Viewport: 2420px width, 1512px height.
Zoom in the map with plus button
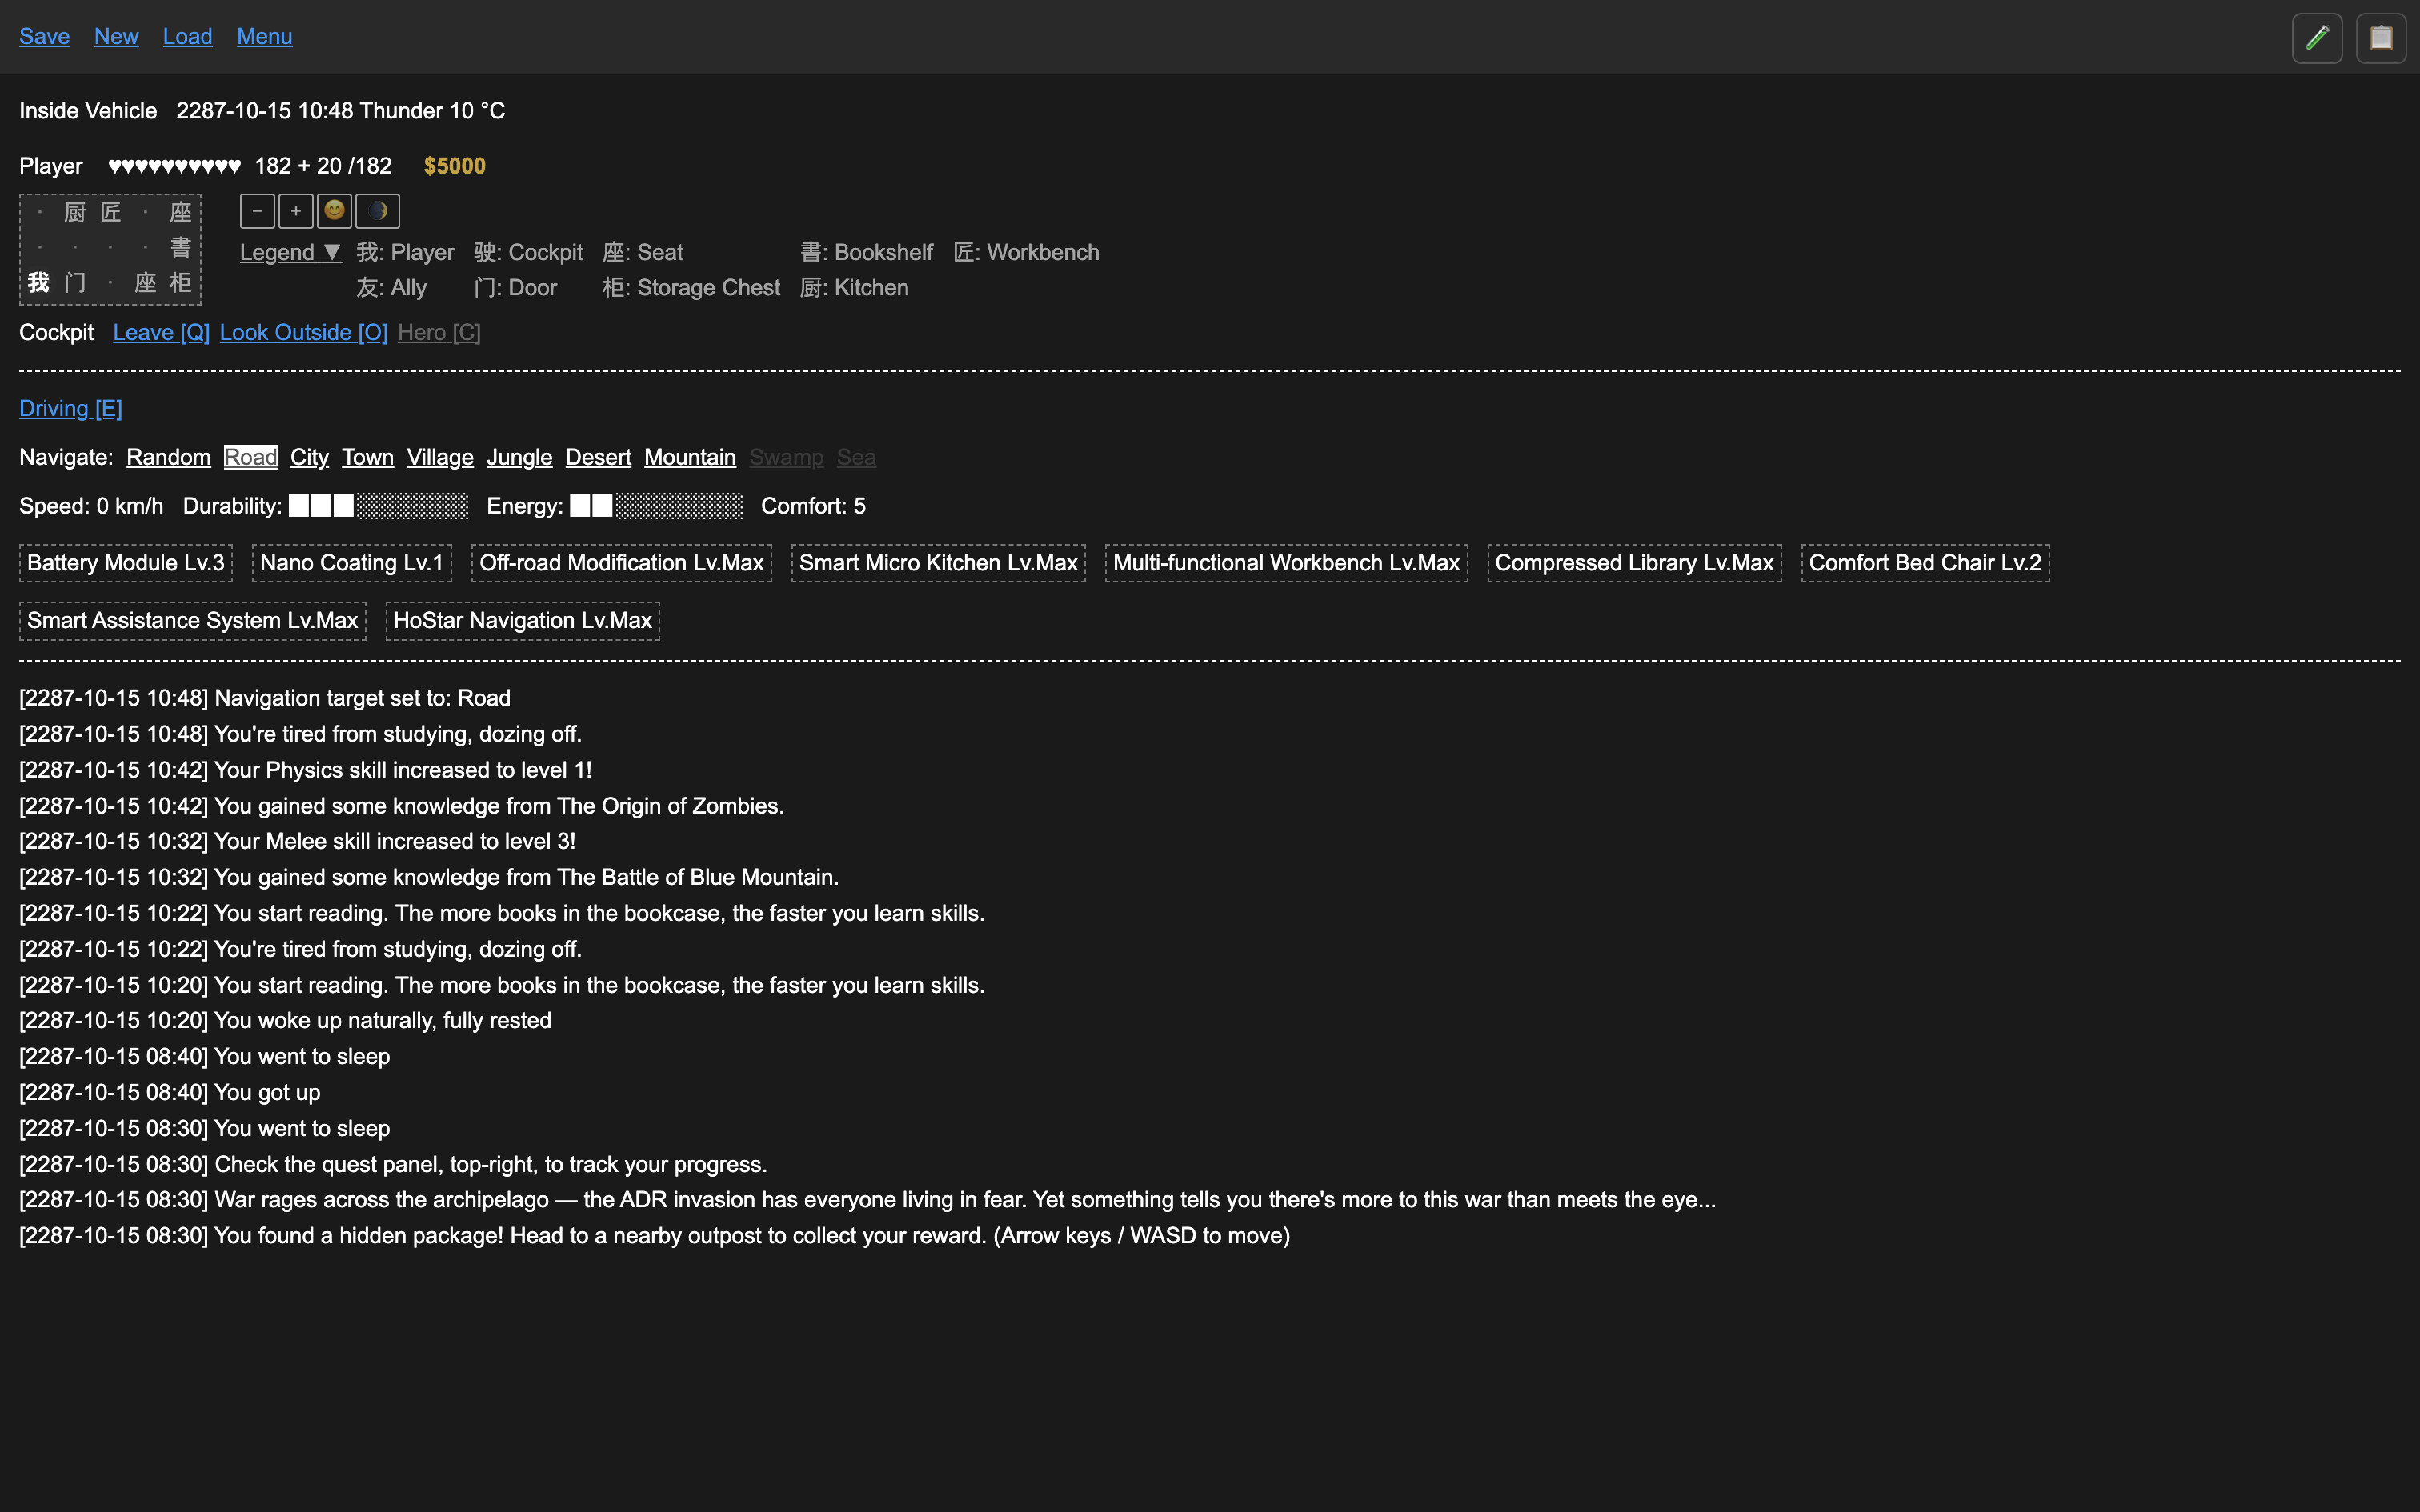pyautogui.click(x=296, y=211)
